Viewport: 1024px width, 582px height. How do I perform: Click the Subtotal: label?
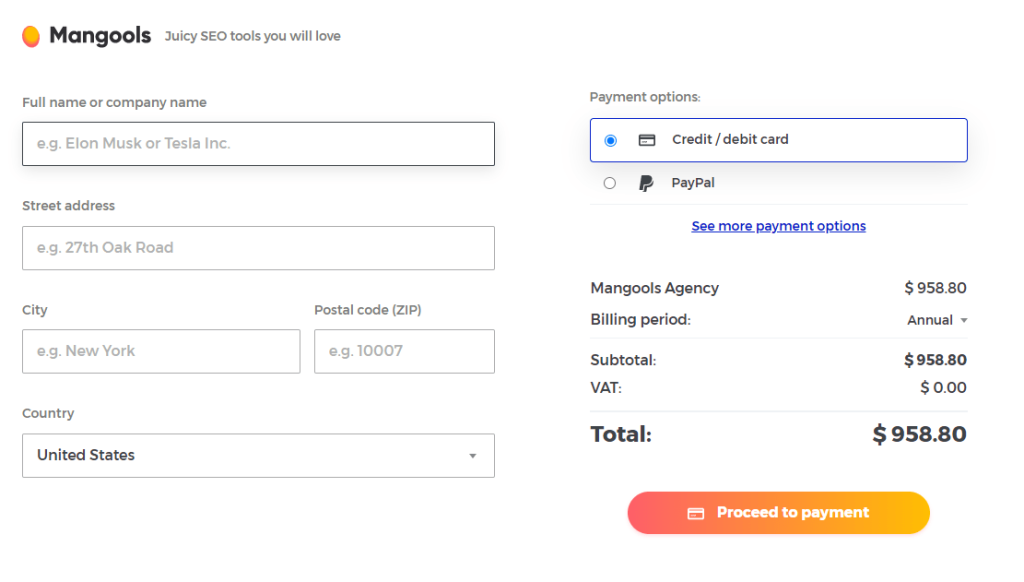pyautogui.click(x=623, y=361)
